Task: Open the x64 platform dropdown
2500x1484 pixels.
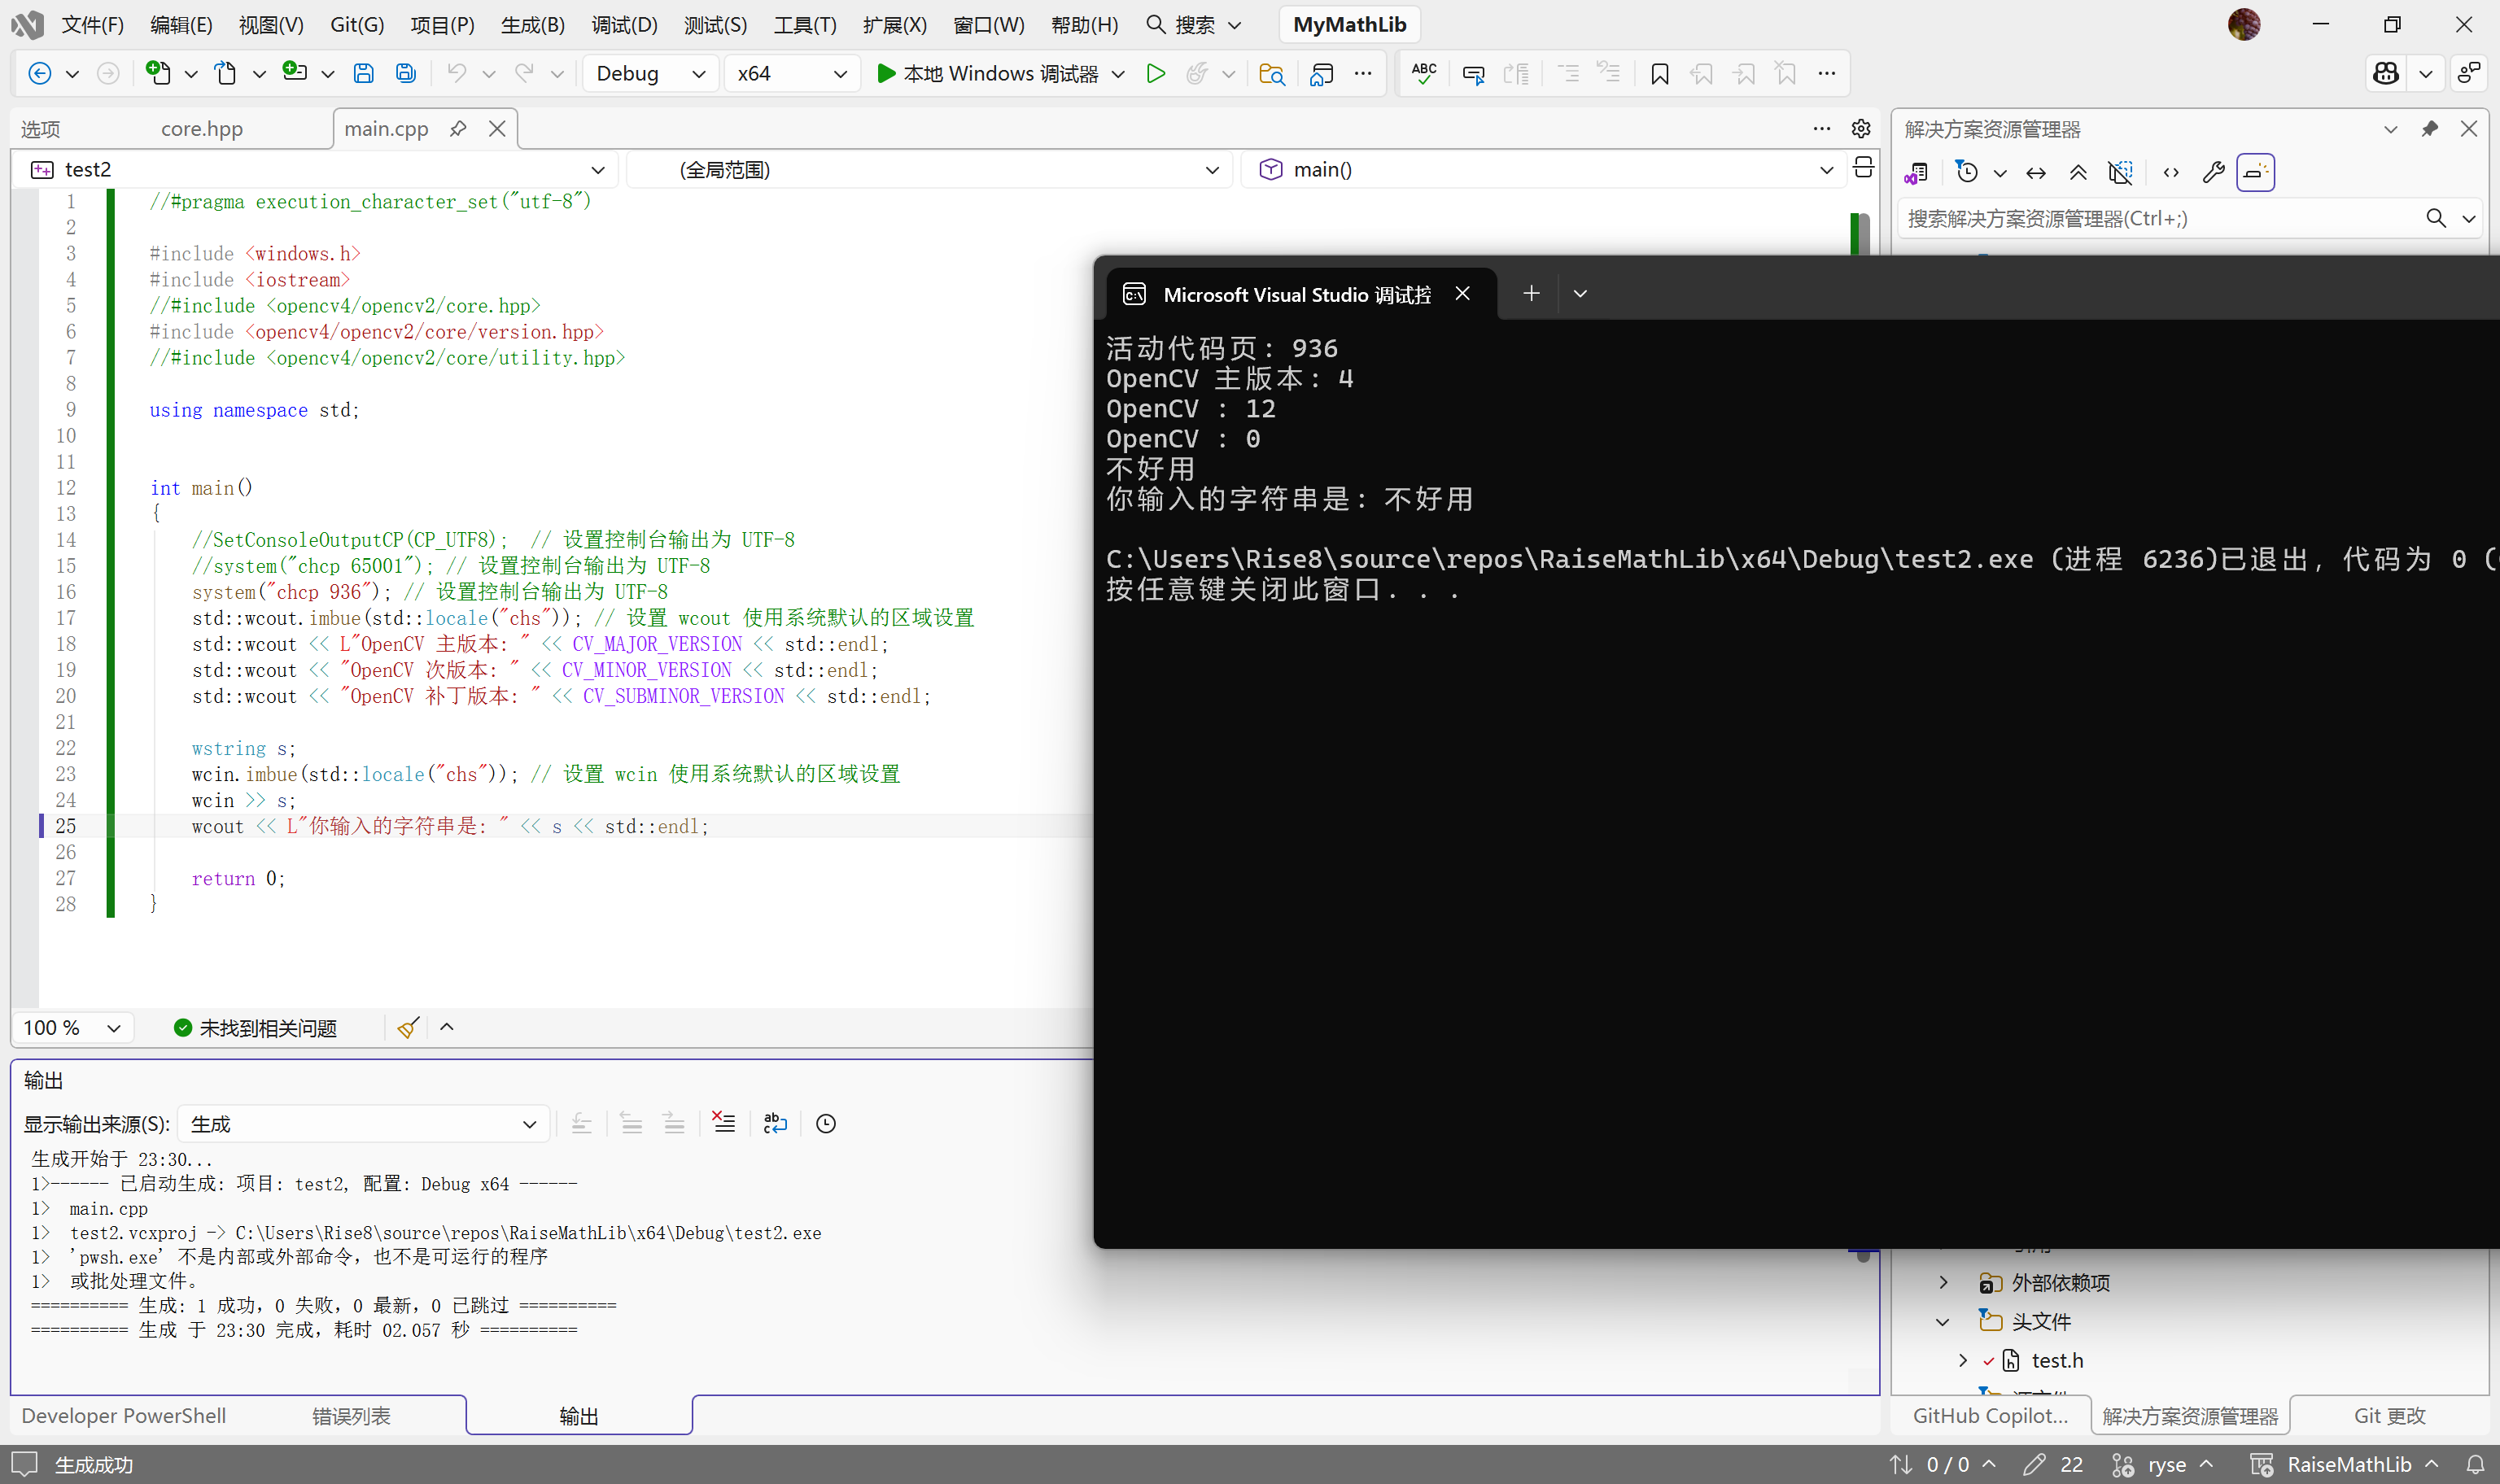Action: click(x=791, y=73)
